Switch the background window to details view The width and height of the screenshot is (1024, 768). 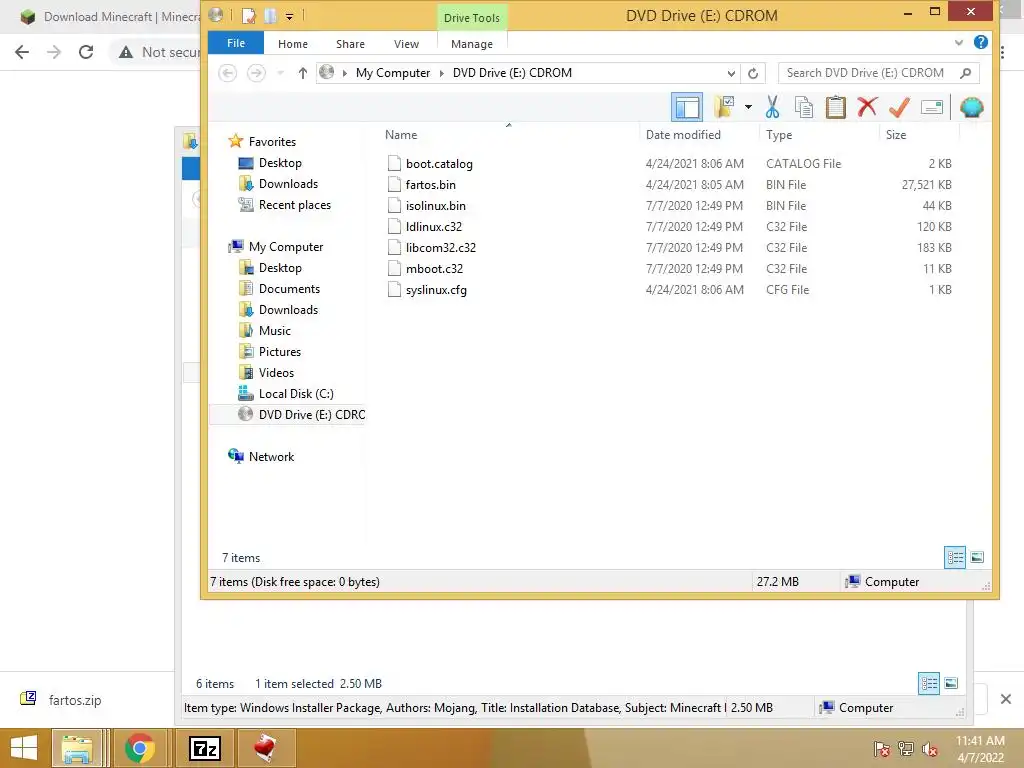point(929,683)
